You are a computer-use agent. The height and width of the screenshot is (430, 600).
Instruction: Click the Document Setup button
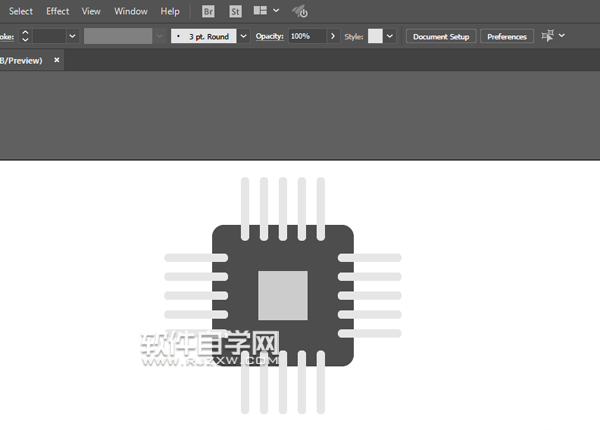(440, 36)
